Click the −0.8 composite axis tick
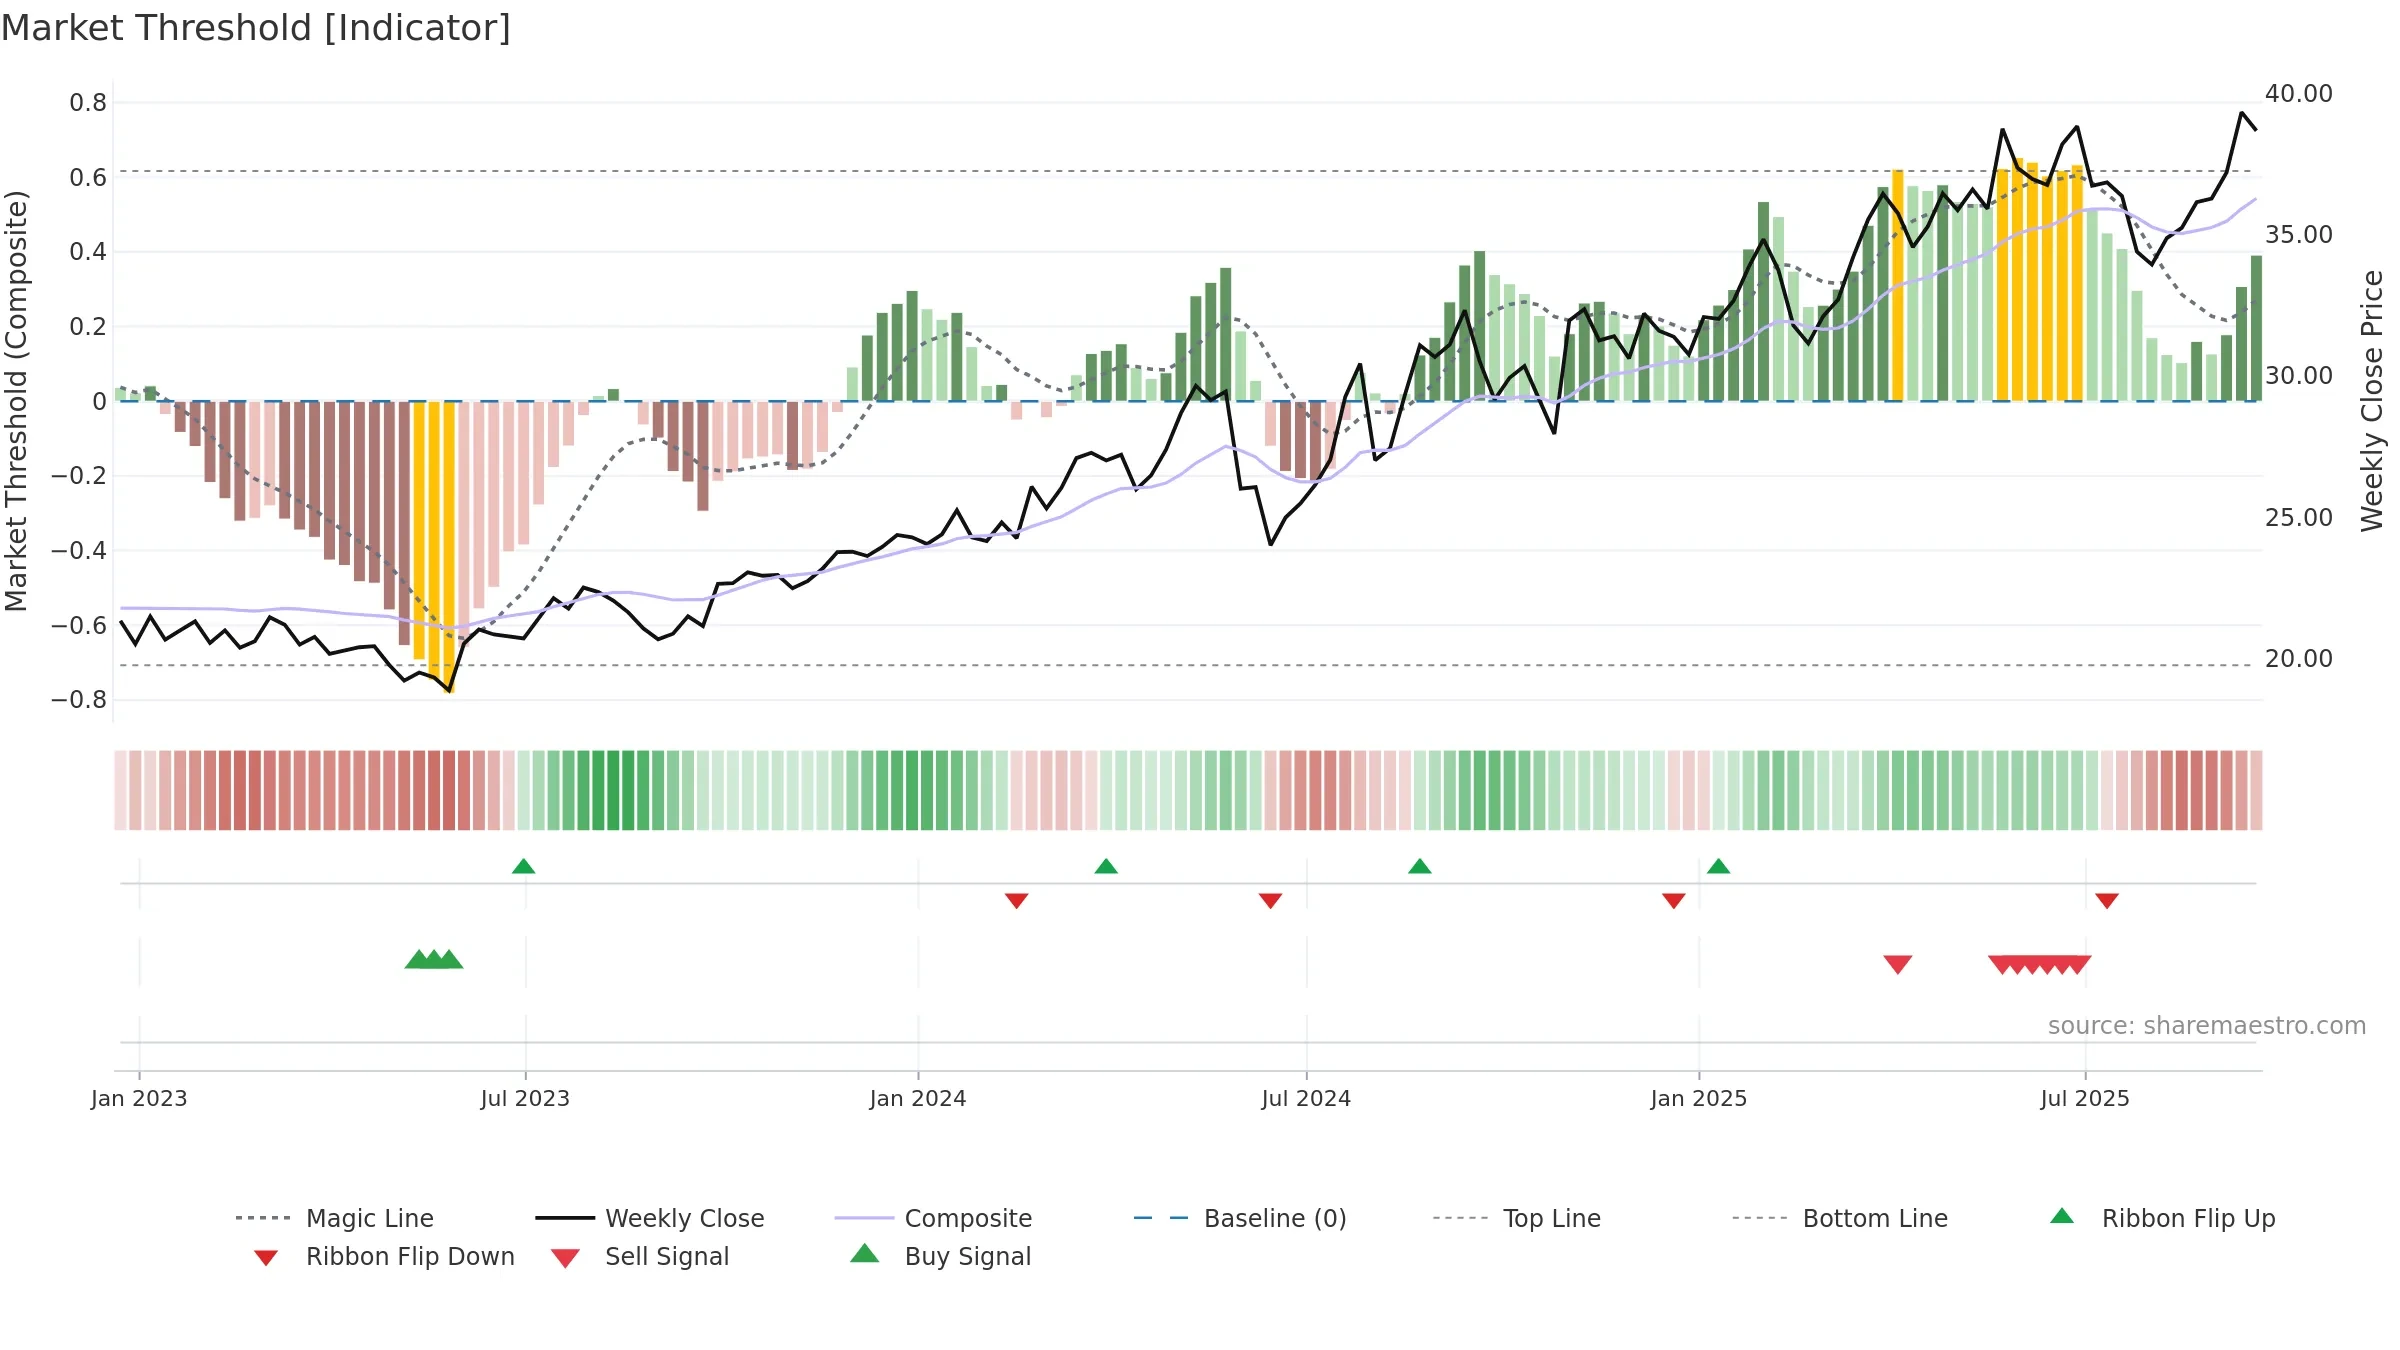Image resolution: width=2400 pixels, height=1350 pixels. 79,700
